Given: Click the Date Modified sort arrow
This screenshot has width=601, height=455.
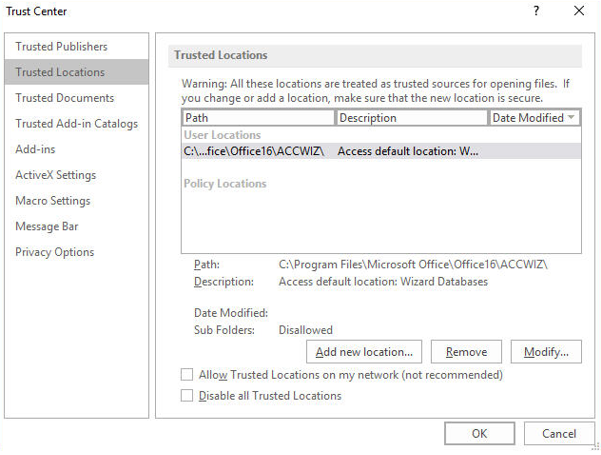Looking at the screenshot, I should pos(571,118).
